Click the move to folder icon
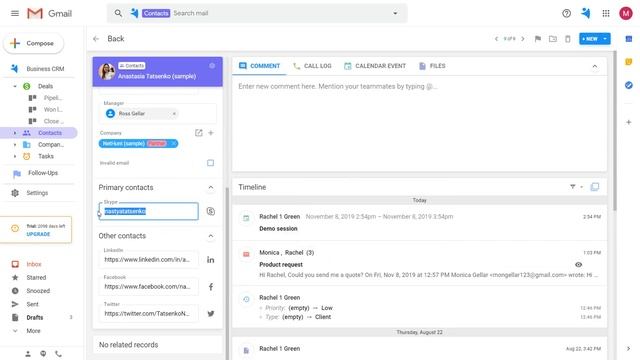This screenshot has width=640, height=360. [x=553, y=39]
